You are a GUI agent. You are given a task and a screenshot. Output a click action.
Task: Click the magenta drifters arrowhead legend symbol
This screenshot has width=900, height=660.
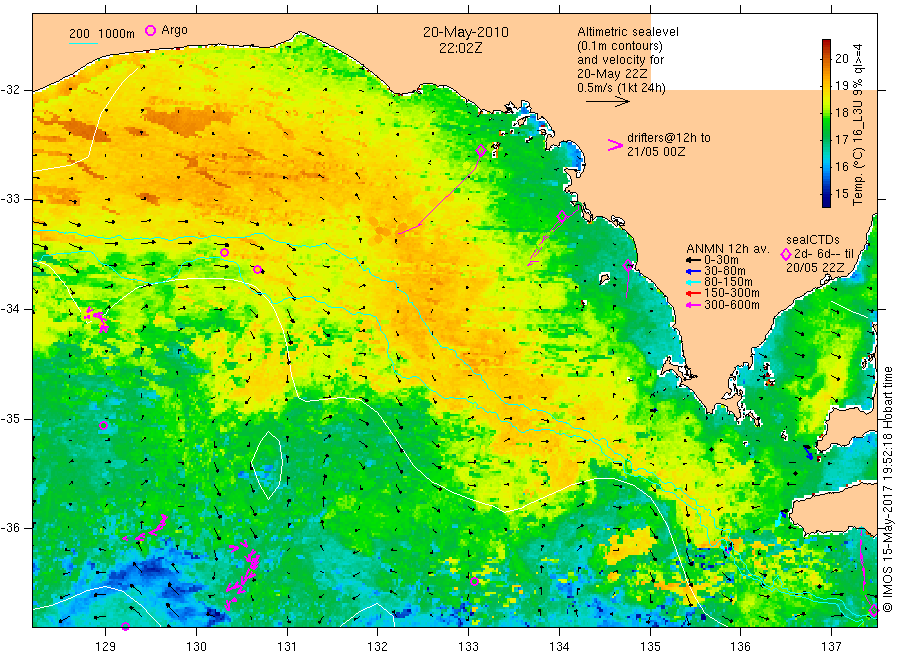click(x=615, y=145)
